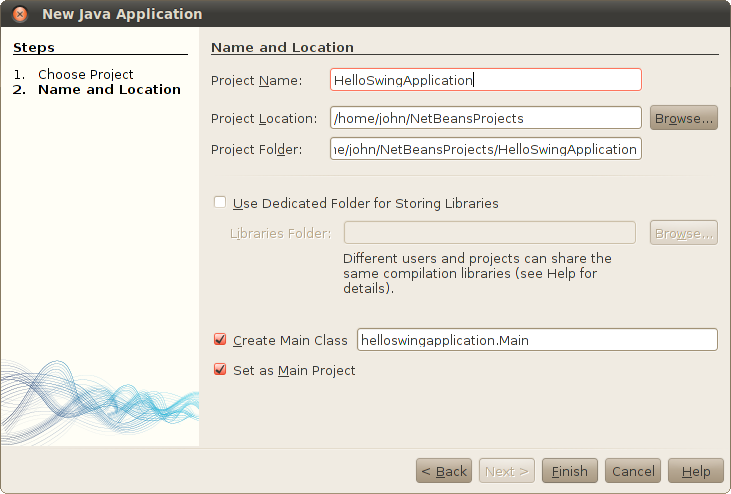Uncheck the Create Main Class checkbox
The height and width of the screenshot is (494, 731).
[x=220, y=340]
